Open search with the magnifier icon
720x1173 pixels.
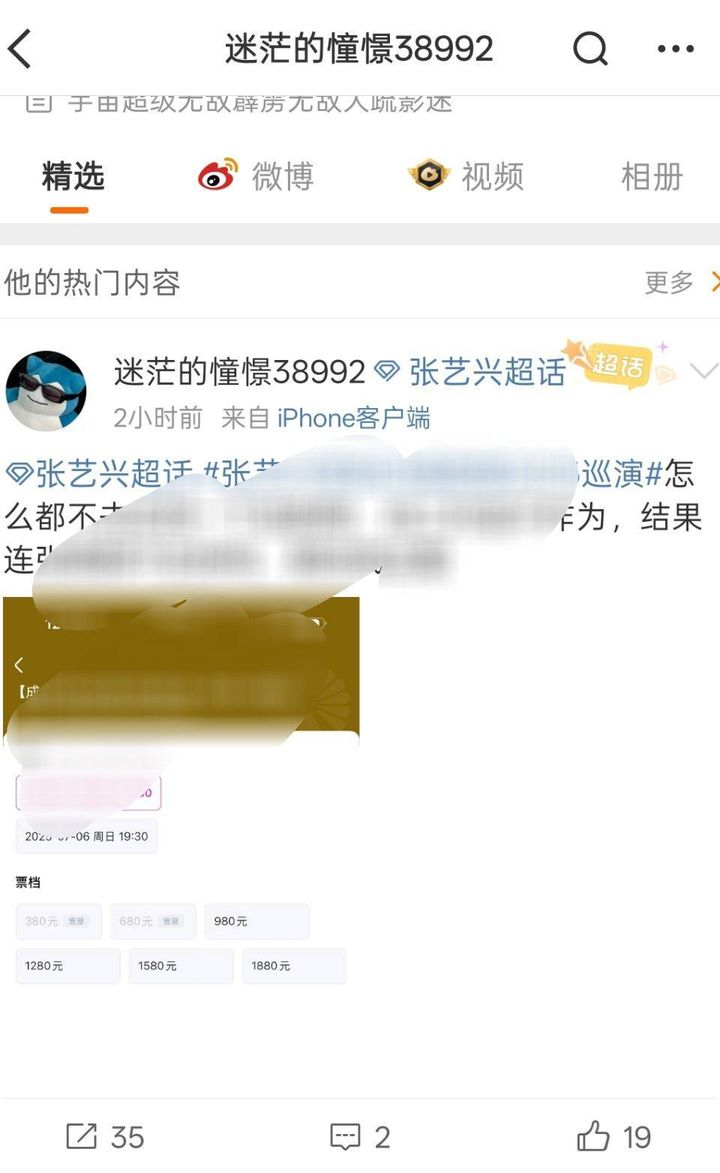591,49
